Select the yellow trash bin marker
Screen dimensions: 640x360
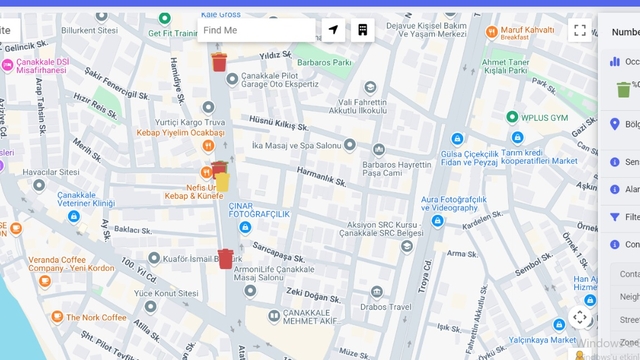(x=222, y=182)
